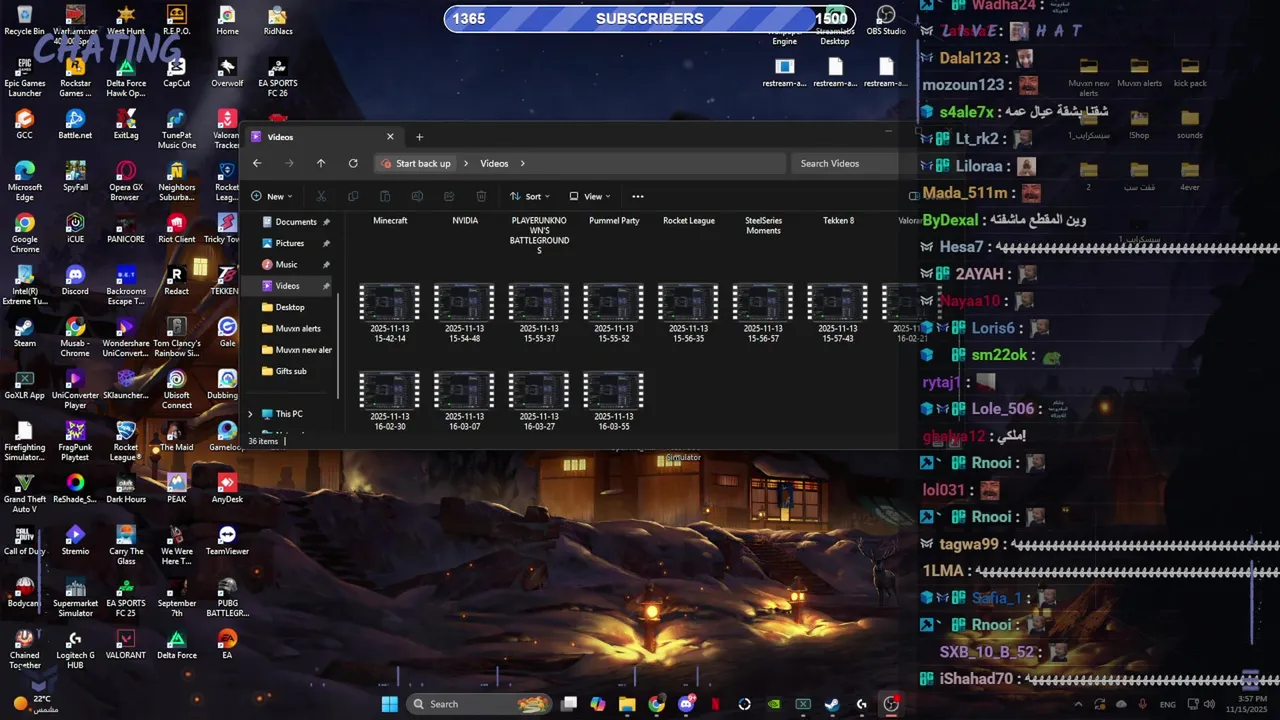Viewport: 1280px width, 720px height.
Task: Click the Rename icon in Explorer toolbar
Action: (417, 196)
